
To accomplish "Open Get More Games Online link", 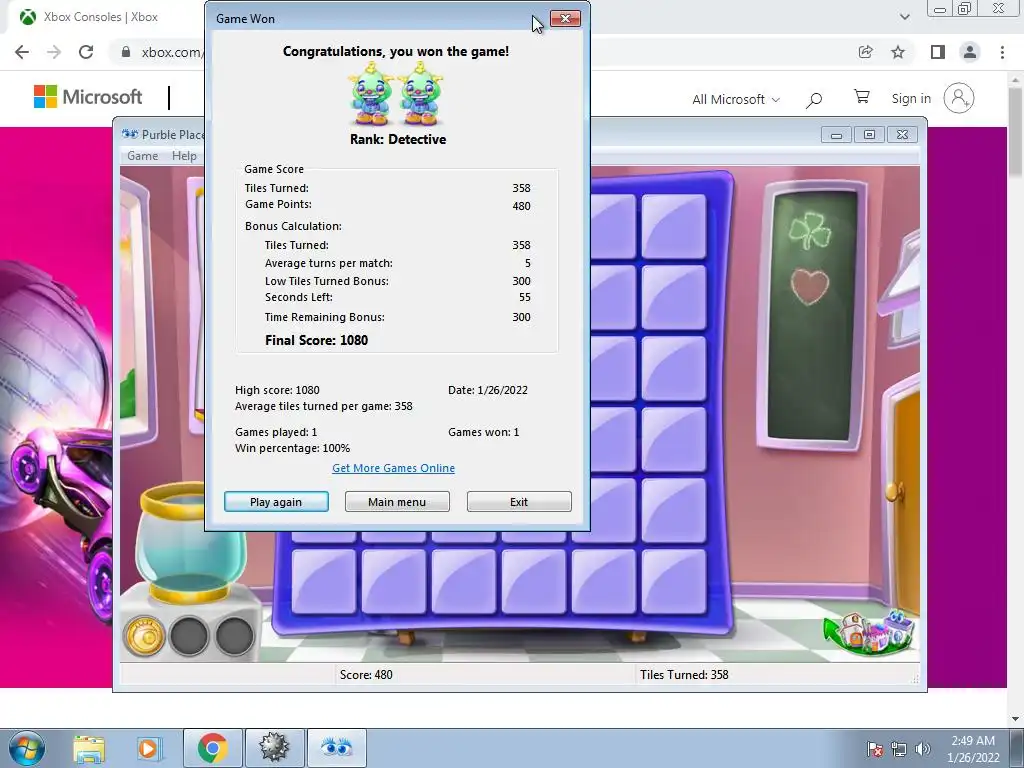I will coord(393,468).
